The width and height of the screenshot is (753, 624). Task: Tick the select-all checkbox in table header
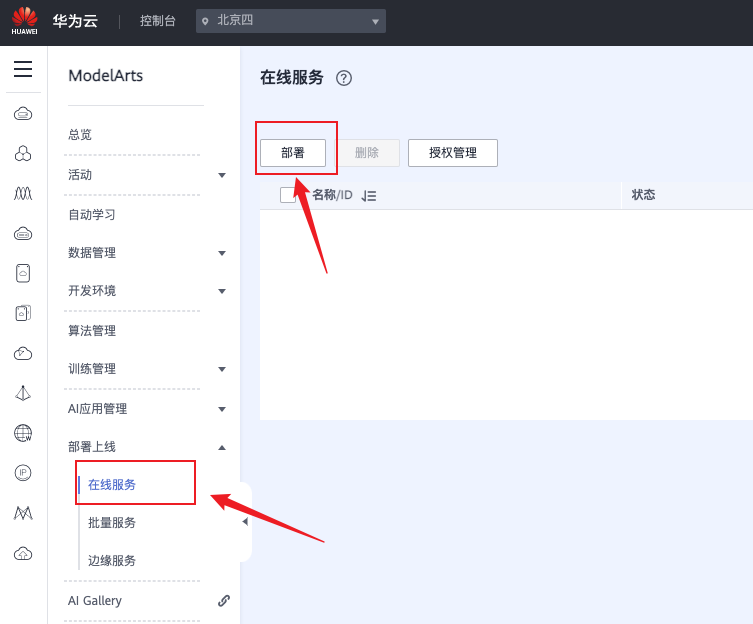[x=288, y=195]
